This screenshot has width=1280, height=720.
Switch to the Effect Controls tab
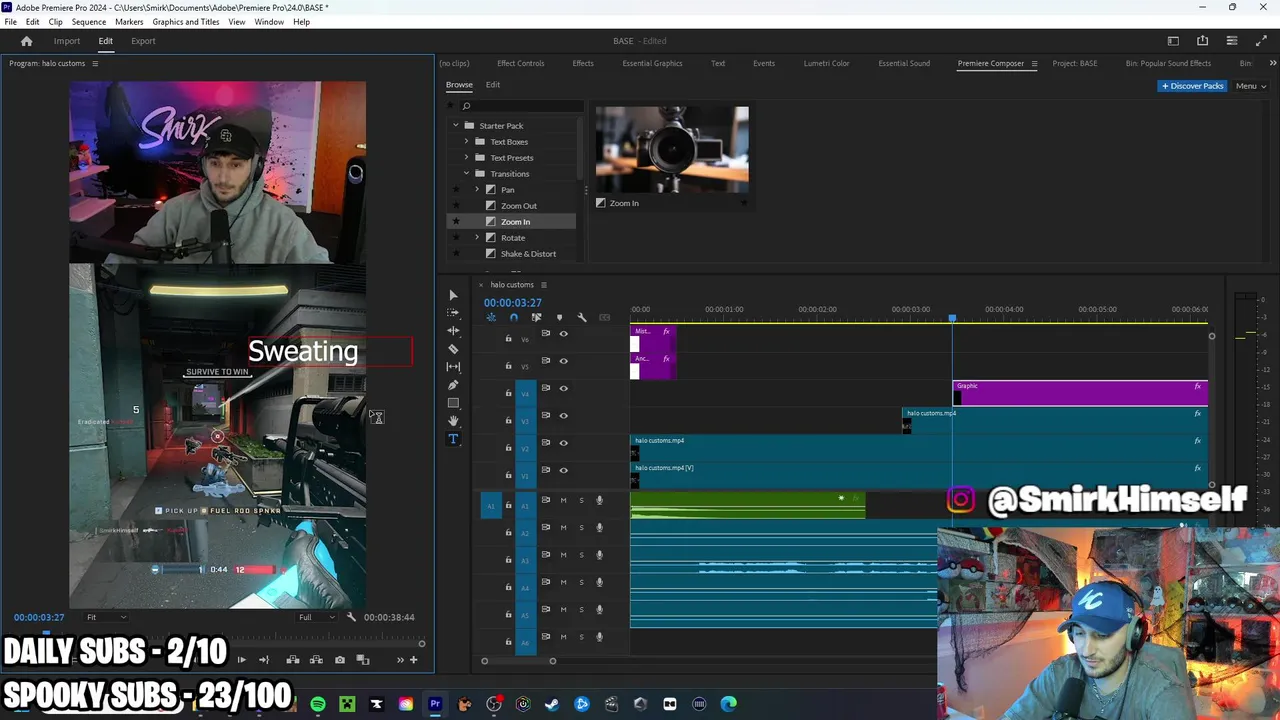pyautogui.click(x=521, y=63)
